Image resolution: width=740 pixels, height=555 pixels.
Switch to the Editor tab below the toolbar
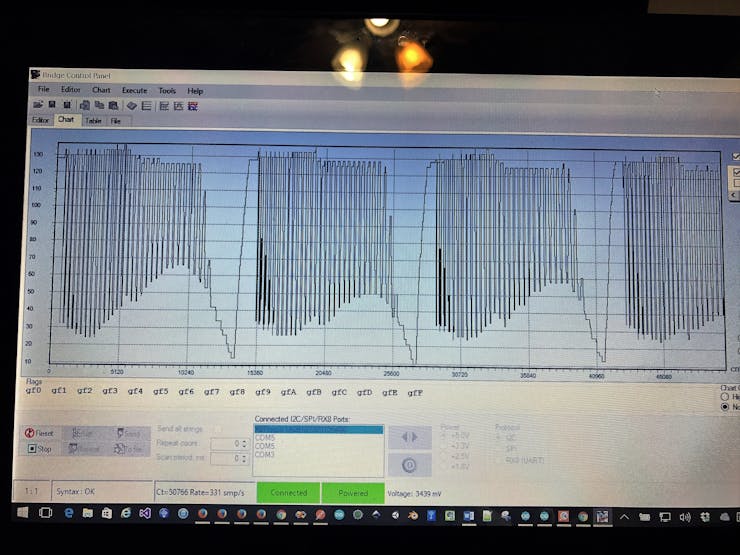[41, 120]
